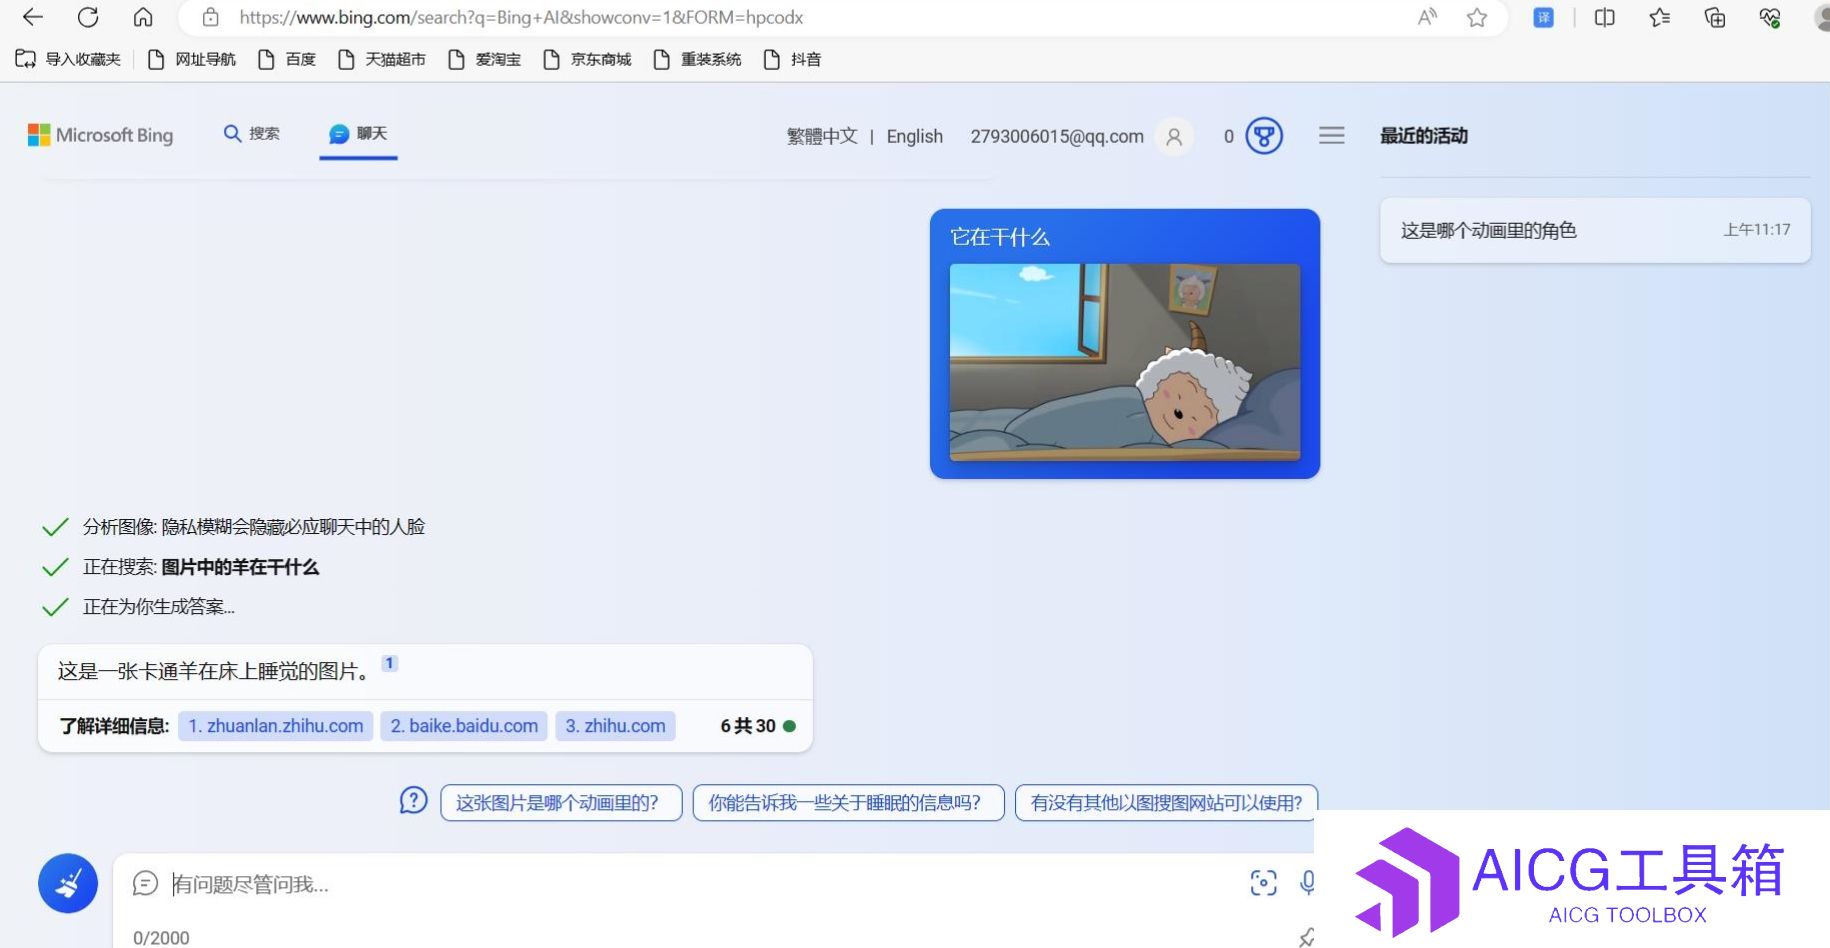Open the 爱淘宝 bookmark
Viewport: 1830px width, 948px height.
point(484,59)
